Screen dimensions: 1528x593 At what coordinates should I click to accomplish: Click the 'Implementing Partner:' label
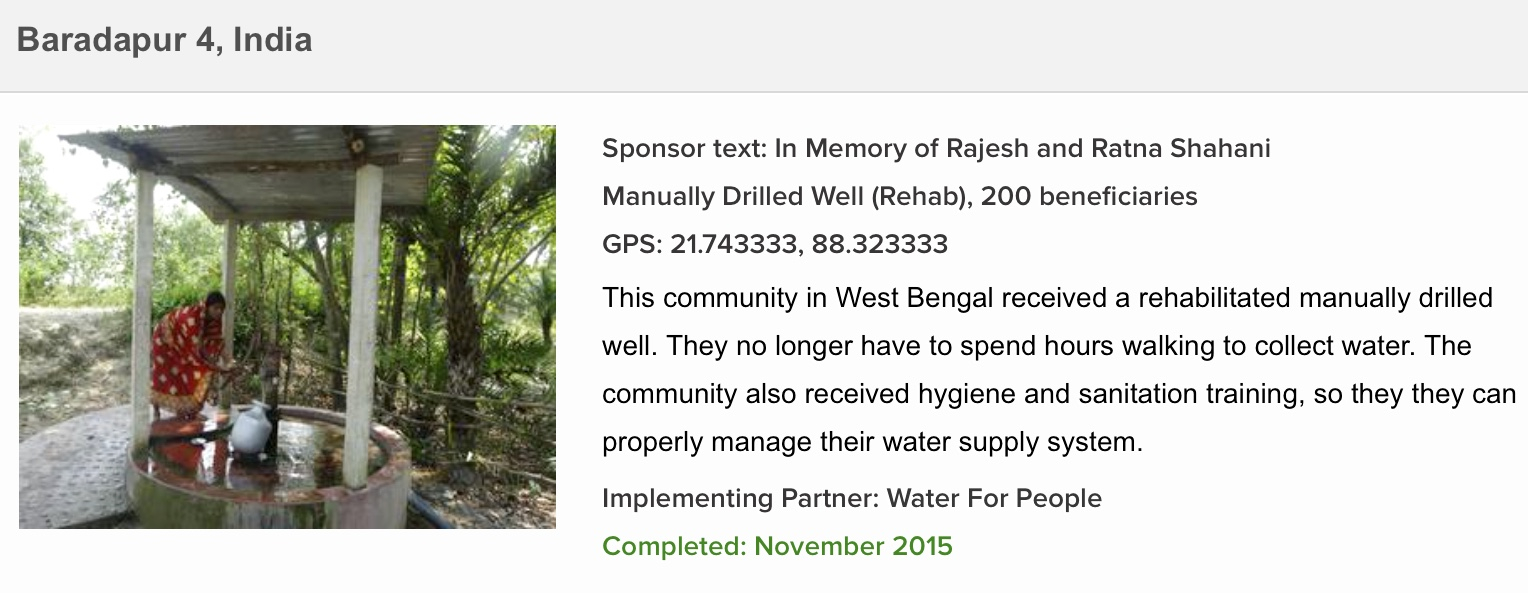740,498
